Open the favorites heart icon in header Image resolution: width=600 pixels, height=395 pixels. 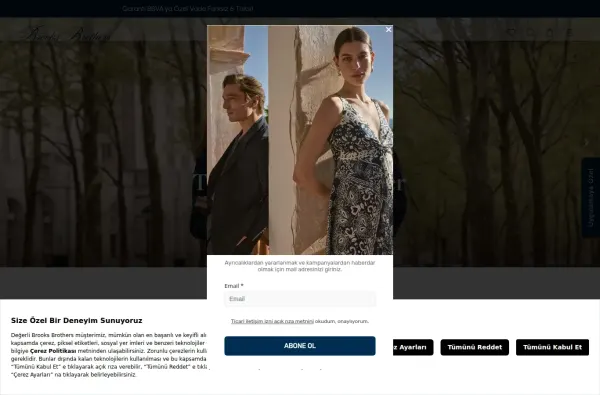tap(511, 33)
